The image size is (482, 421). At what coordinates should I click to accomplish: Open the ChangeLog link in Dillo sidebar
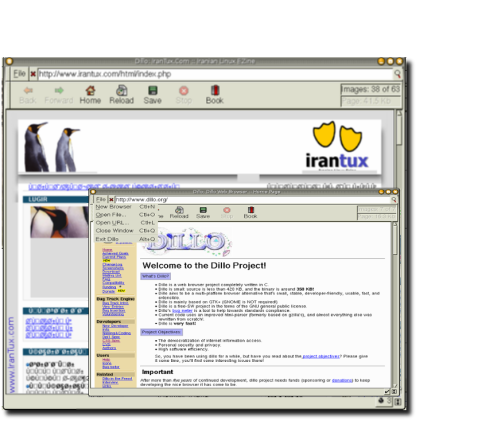(x=112, y=265)
